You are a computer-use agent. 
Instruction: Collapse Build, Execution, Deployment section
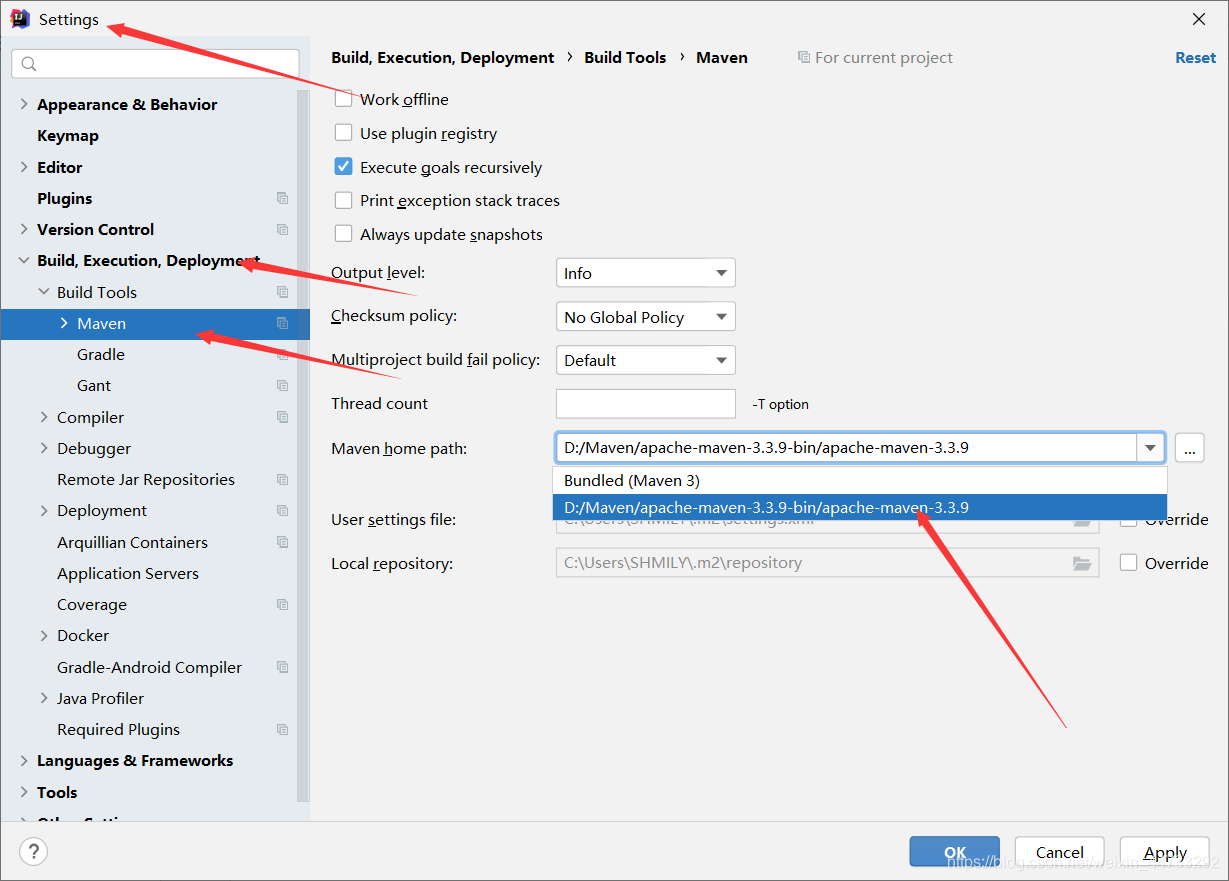coord(24,261)
